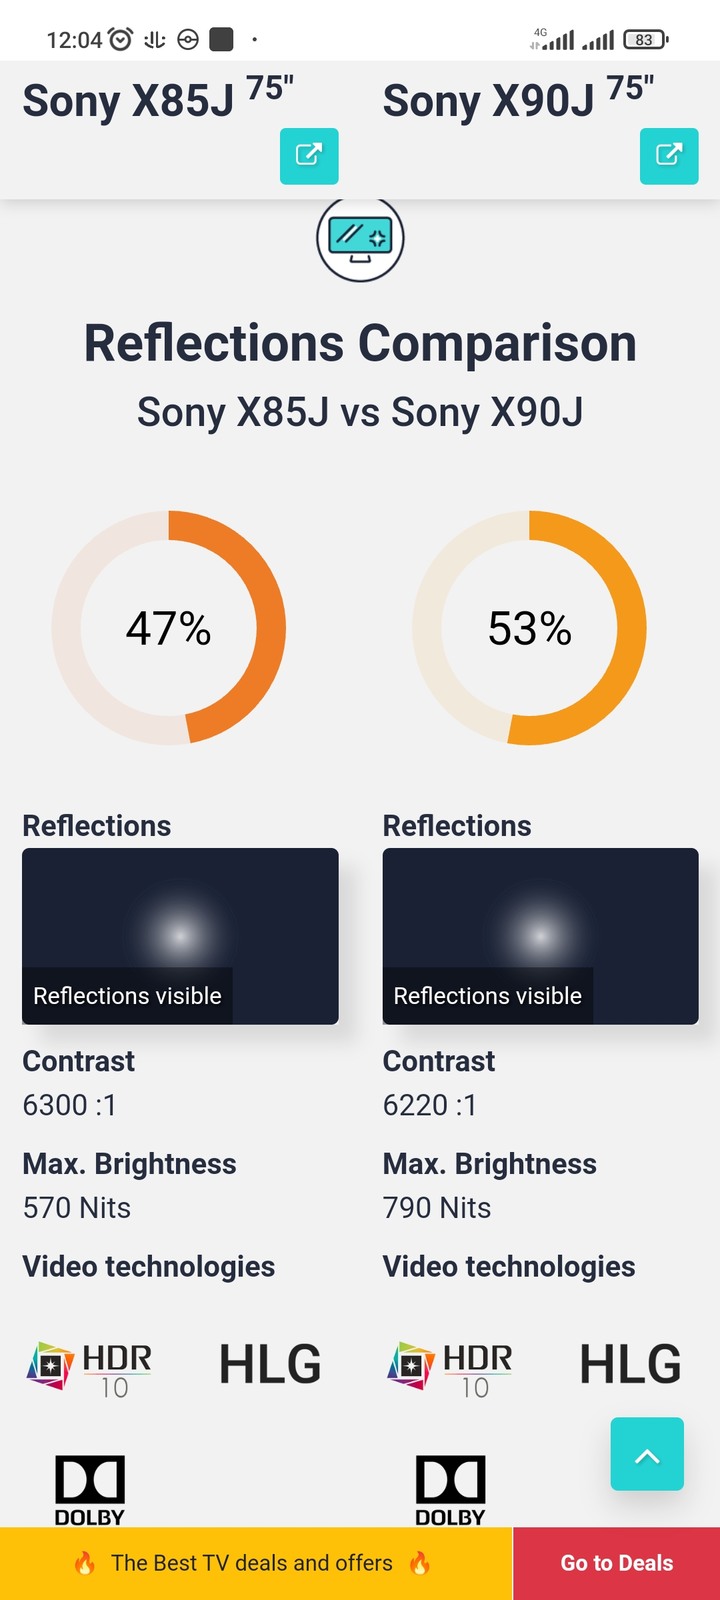Select the Sony X85J reflections thumbnail

(180, 936)
